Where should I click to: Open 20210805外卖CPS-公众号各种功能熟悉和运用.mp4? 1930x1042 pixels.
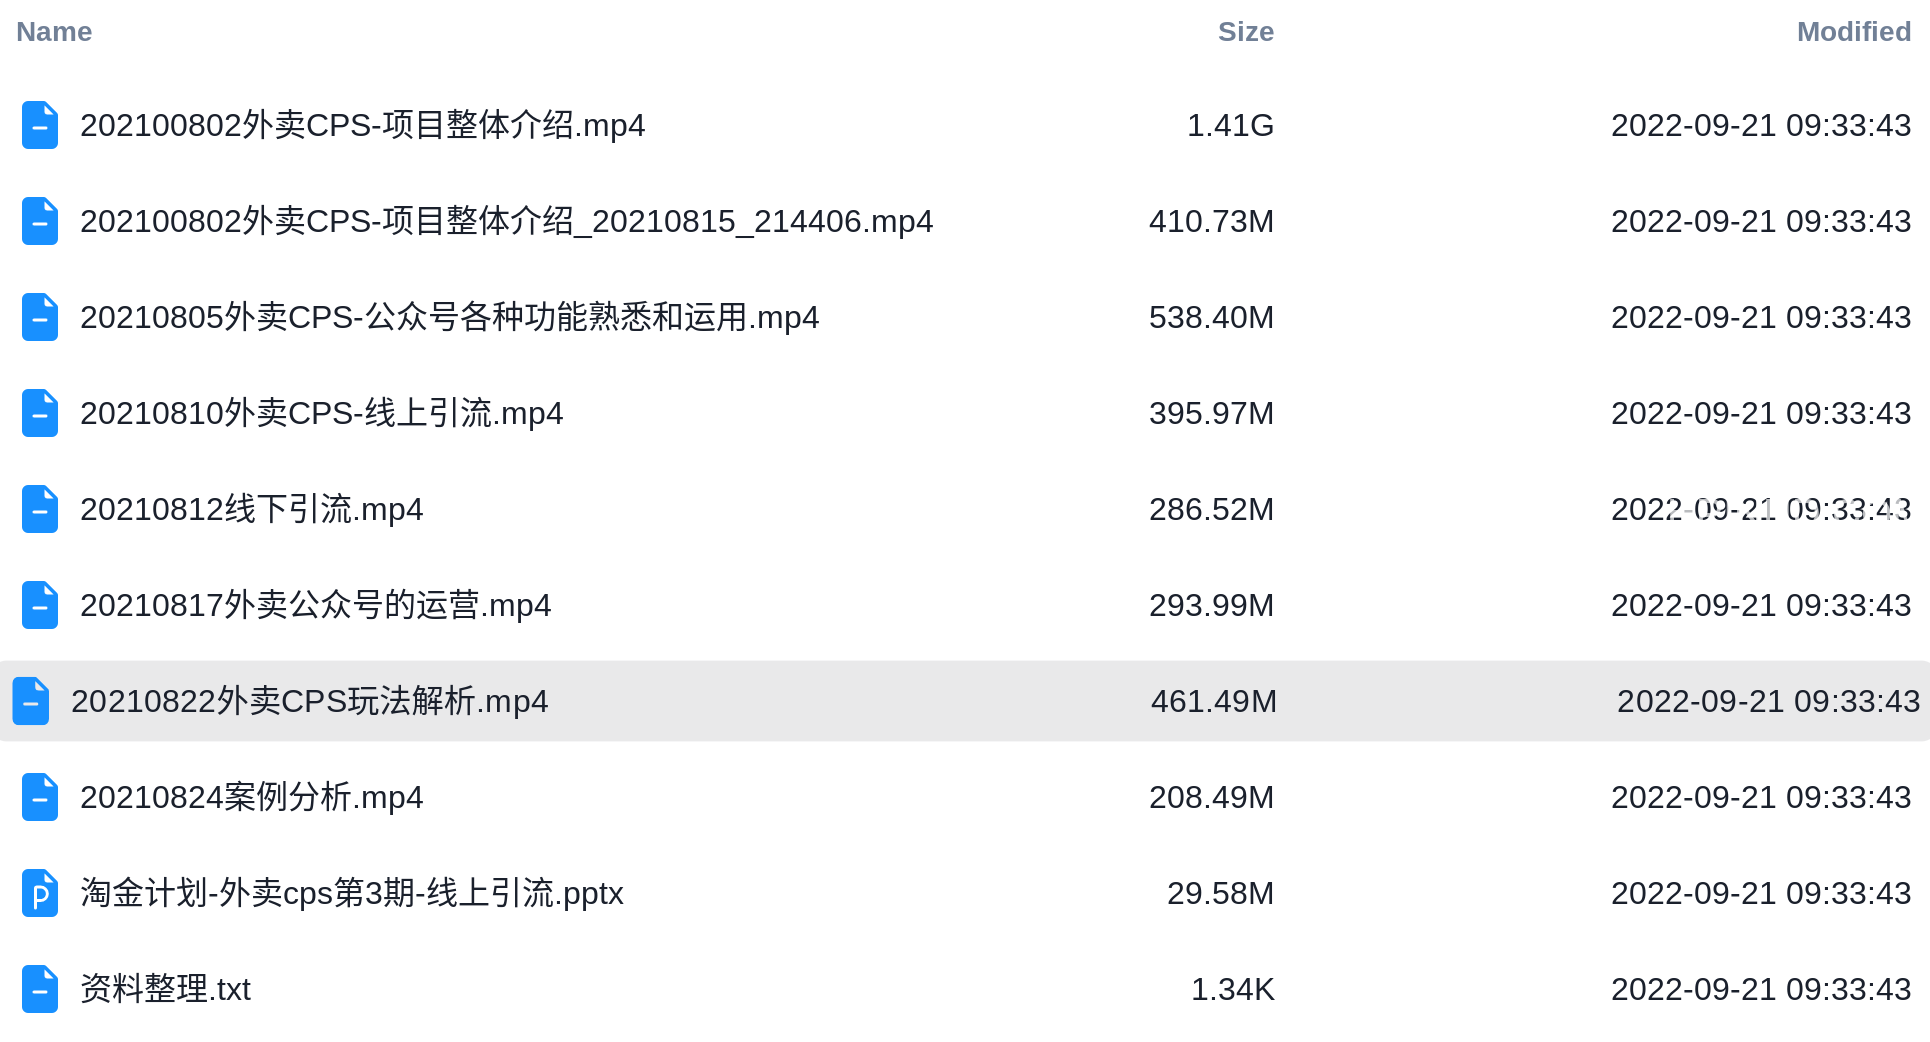[x=449, y=317]
